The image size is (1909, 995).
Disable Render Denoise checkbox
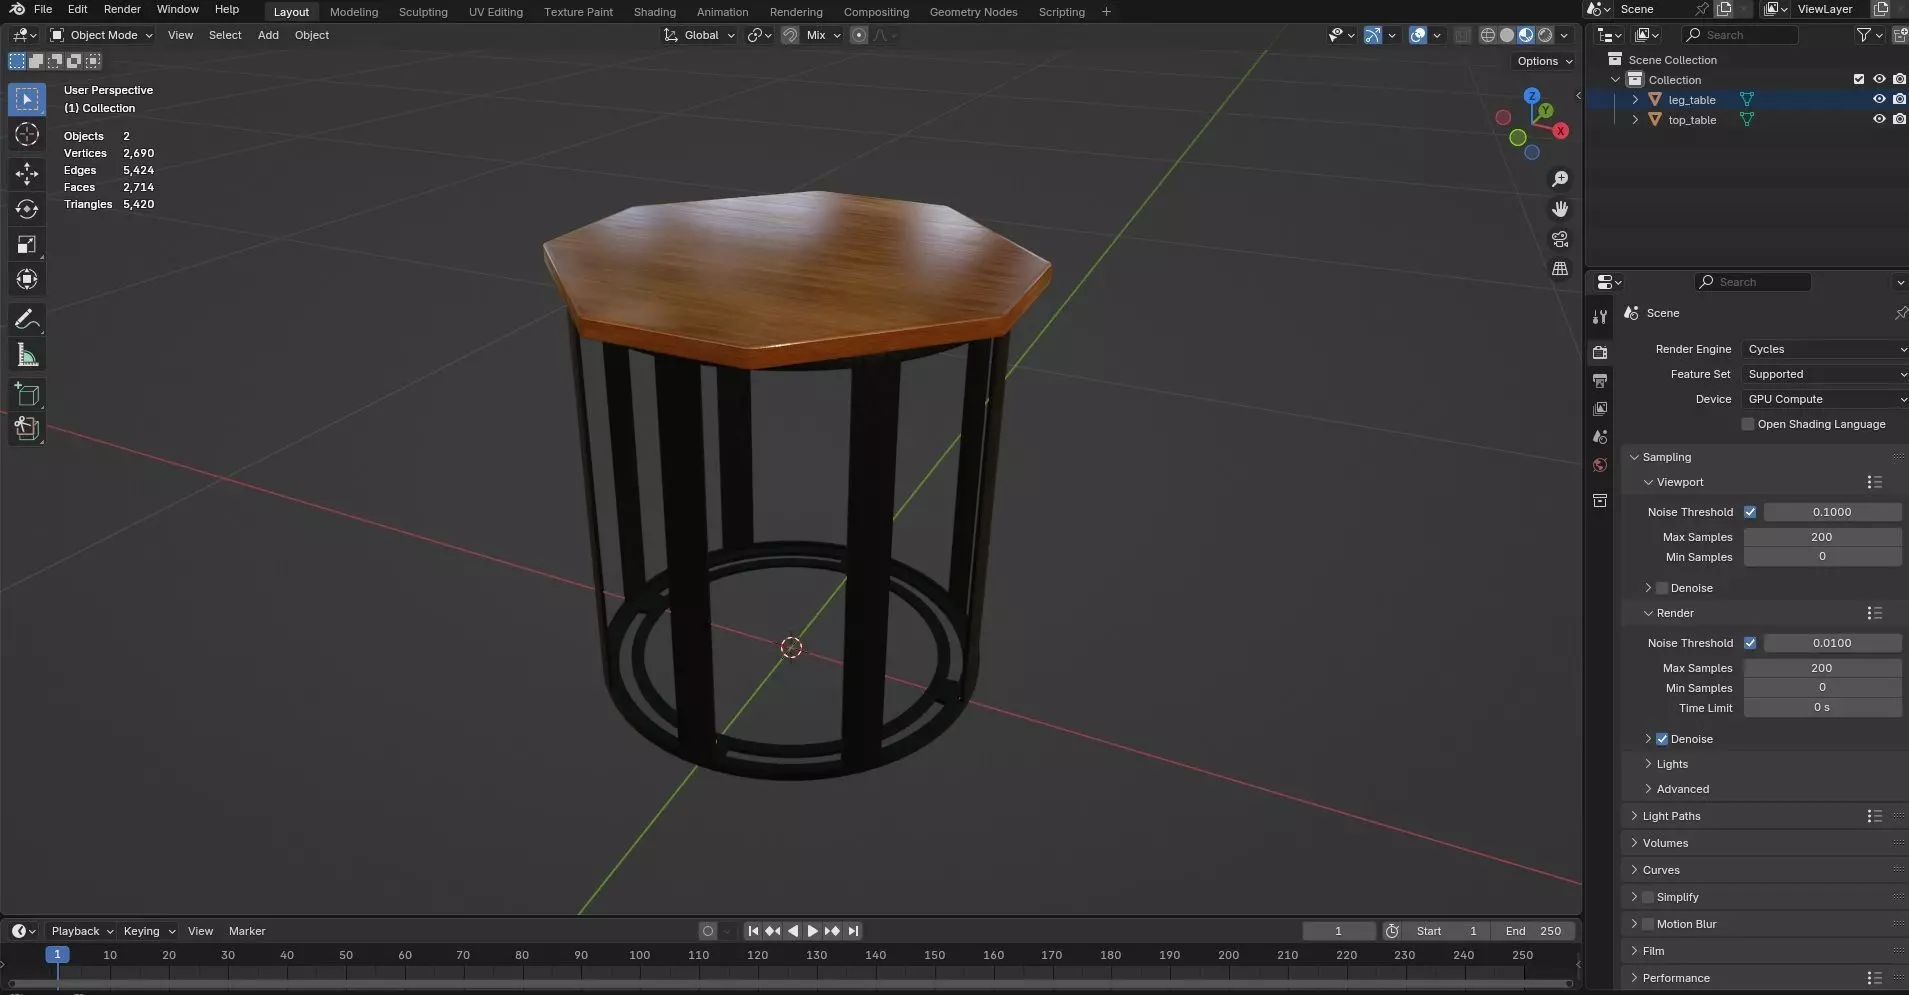[x=1662, y=739]
